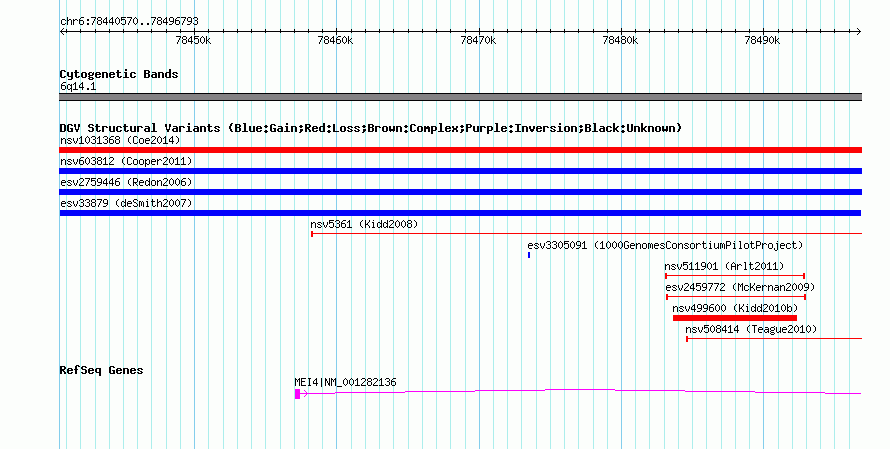Screen dimensions: 890x449
Task: Select the RefSeq Genes track title
Action: tap(101, 370)
